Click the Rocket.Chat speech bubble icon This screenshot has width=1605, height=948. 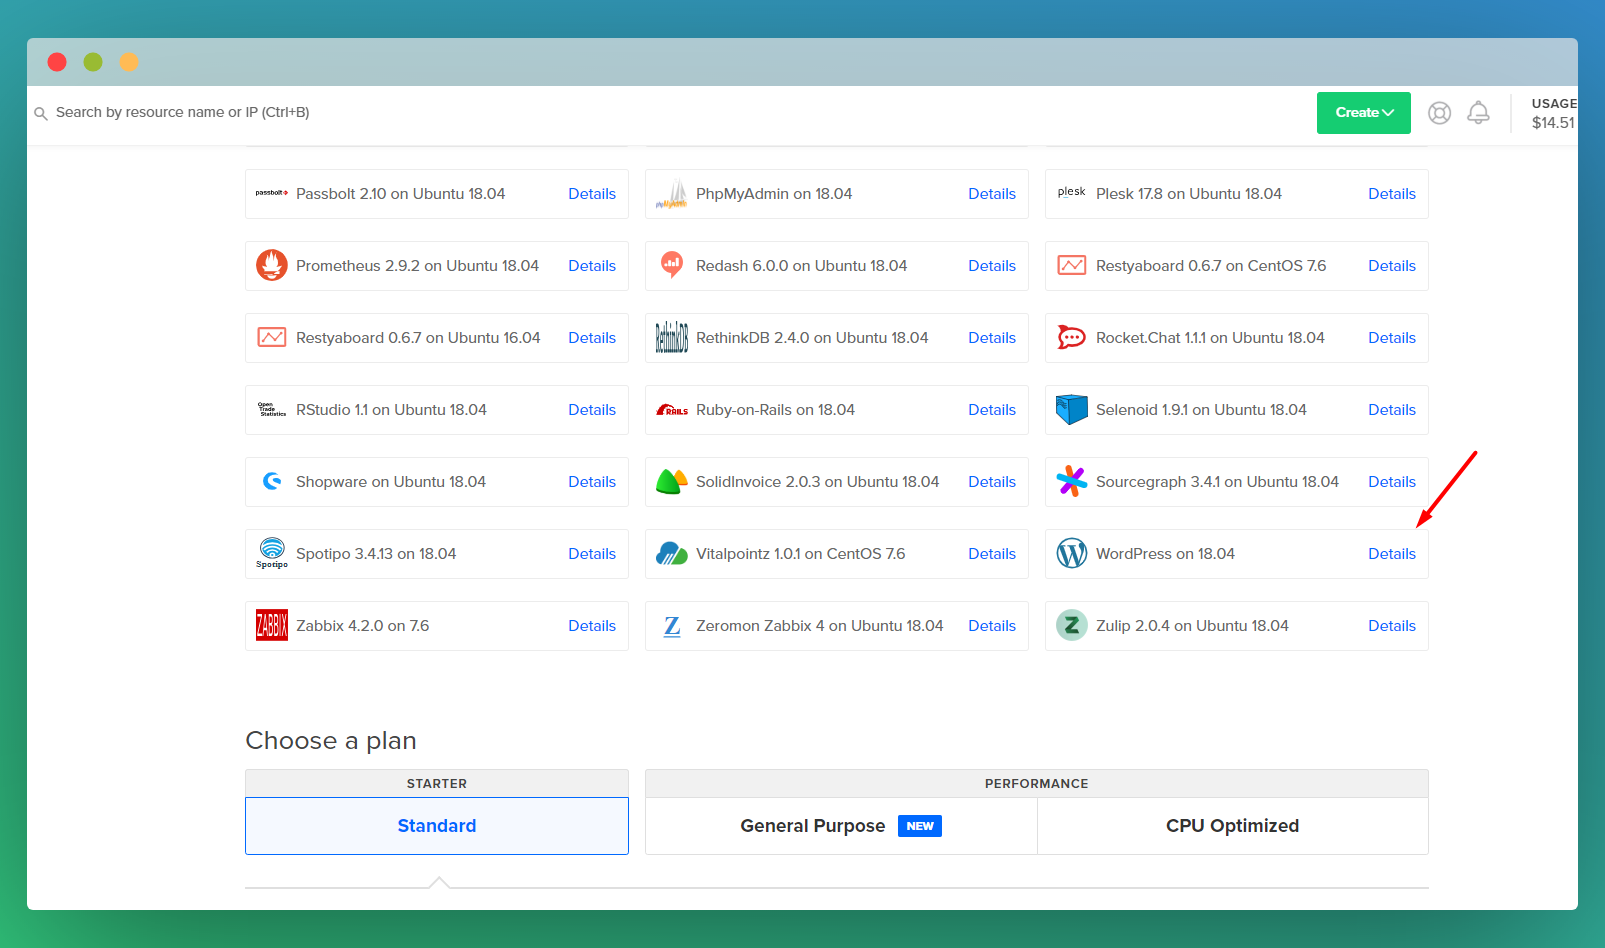click(x=1072, y=338)
